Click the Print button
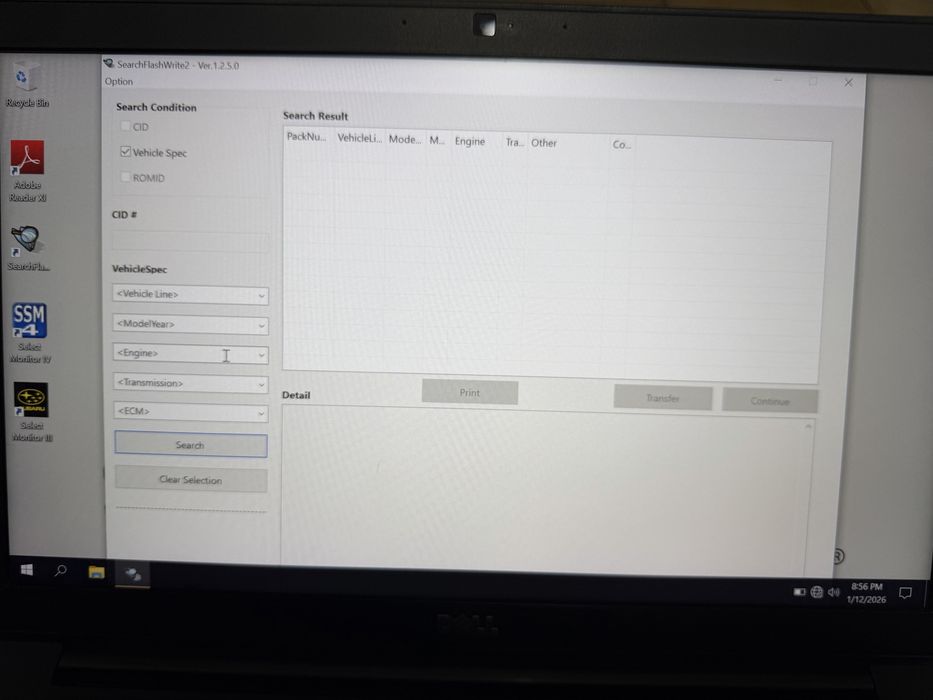This screenshot has width=933, height=700. click(469, 393)
